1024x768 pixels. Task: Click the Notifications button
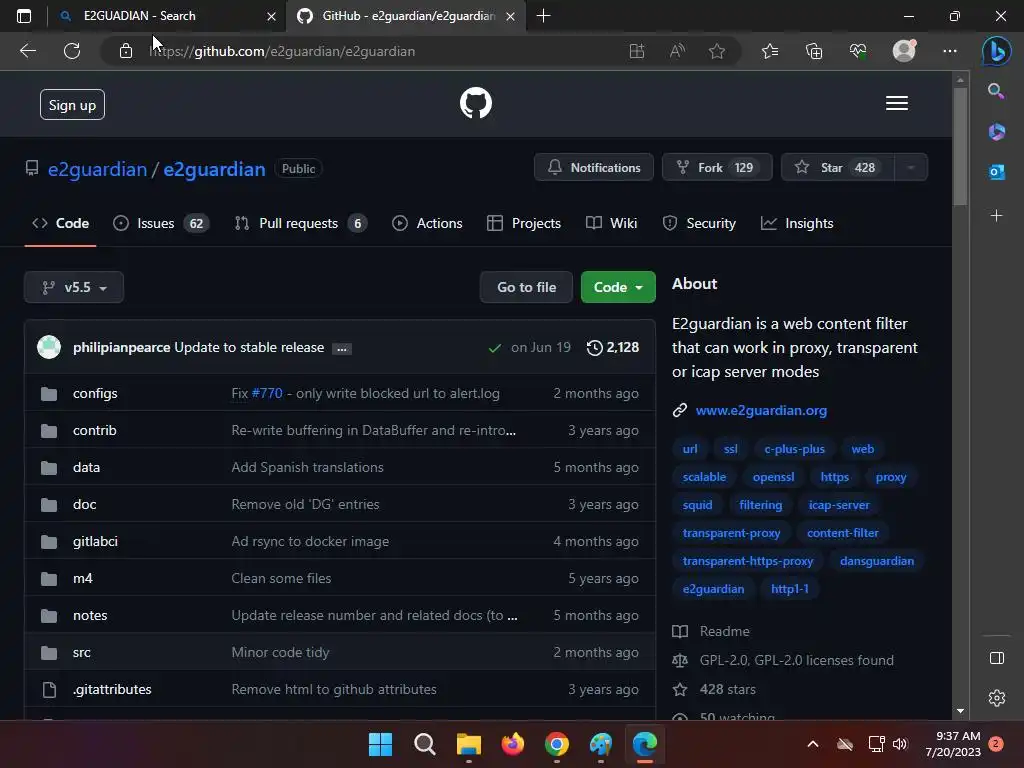(x=594, y=168)
